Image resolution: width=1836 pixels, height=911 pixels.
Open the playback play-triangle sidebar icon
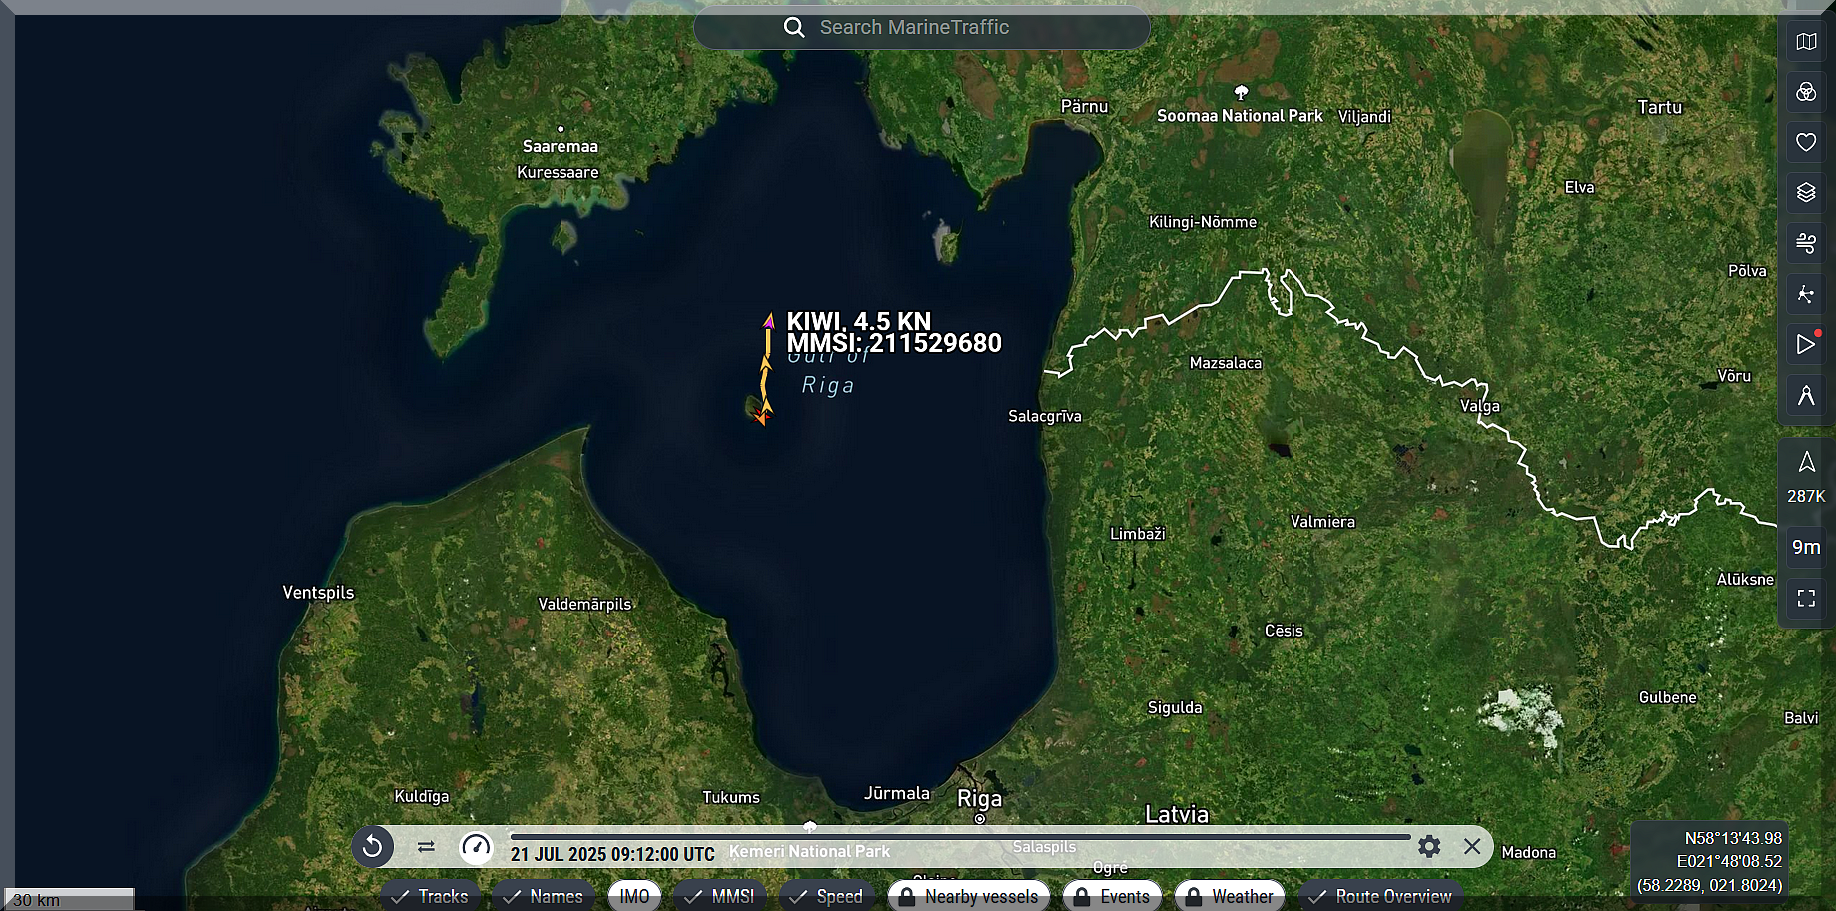pos(1806,344)
